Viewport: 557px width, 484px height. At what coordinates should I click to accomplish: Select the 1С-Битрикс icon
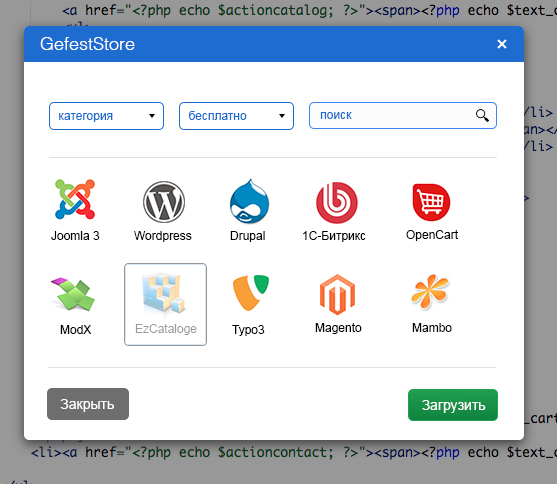[x=336, y=202]
